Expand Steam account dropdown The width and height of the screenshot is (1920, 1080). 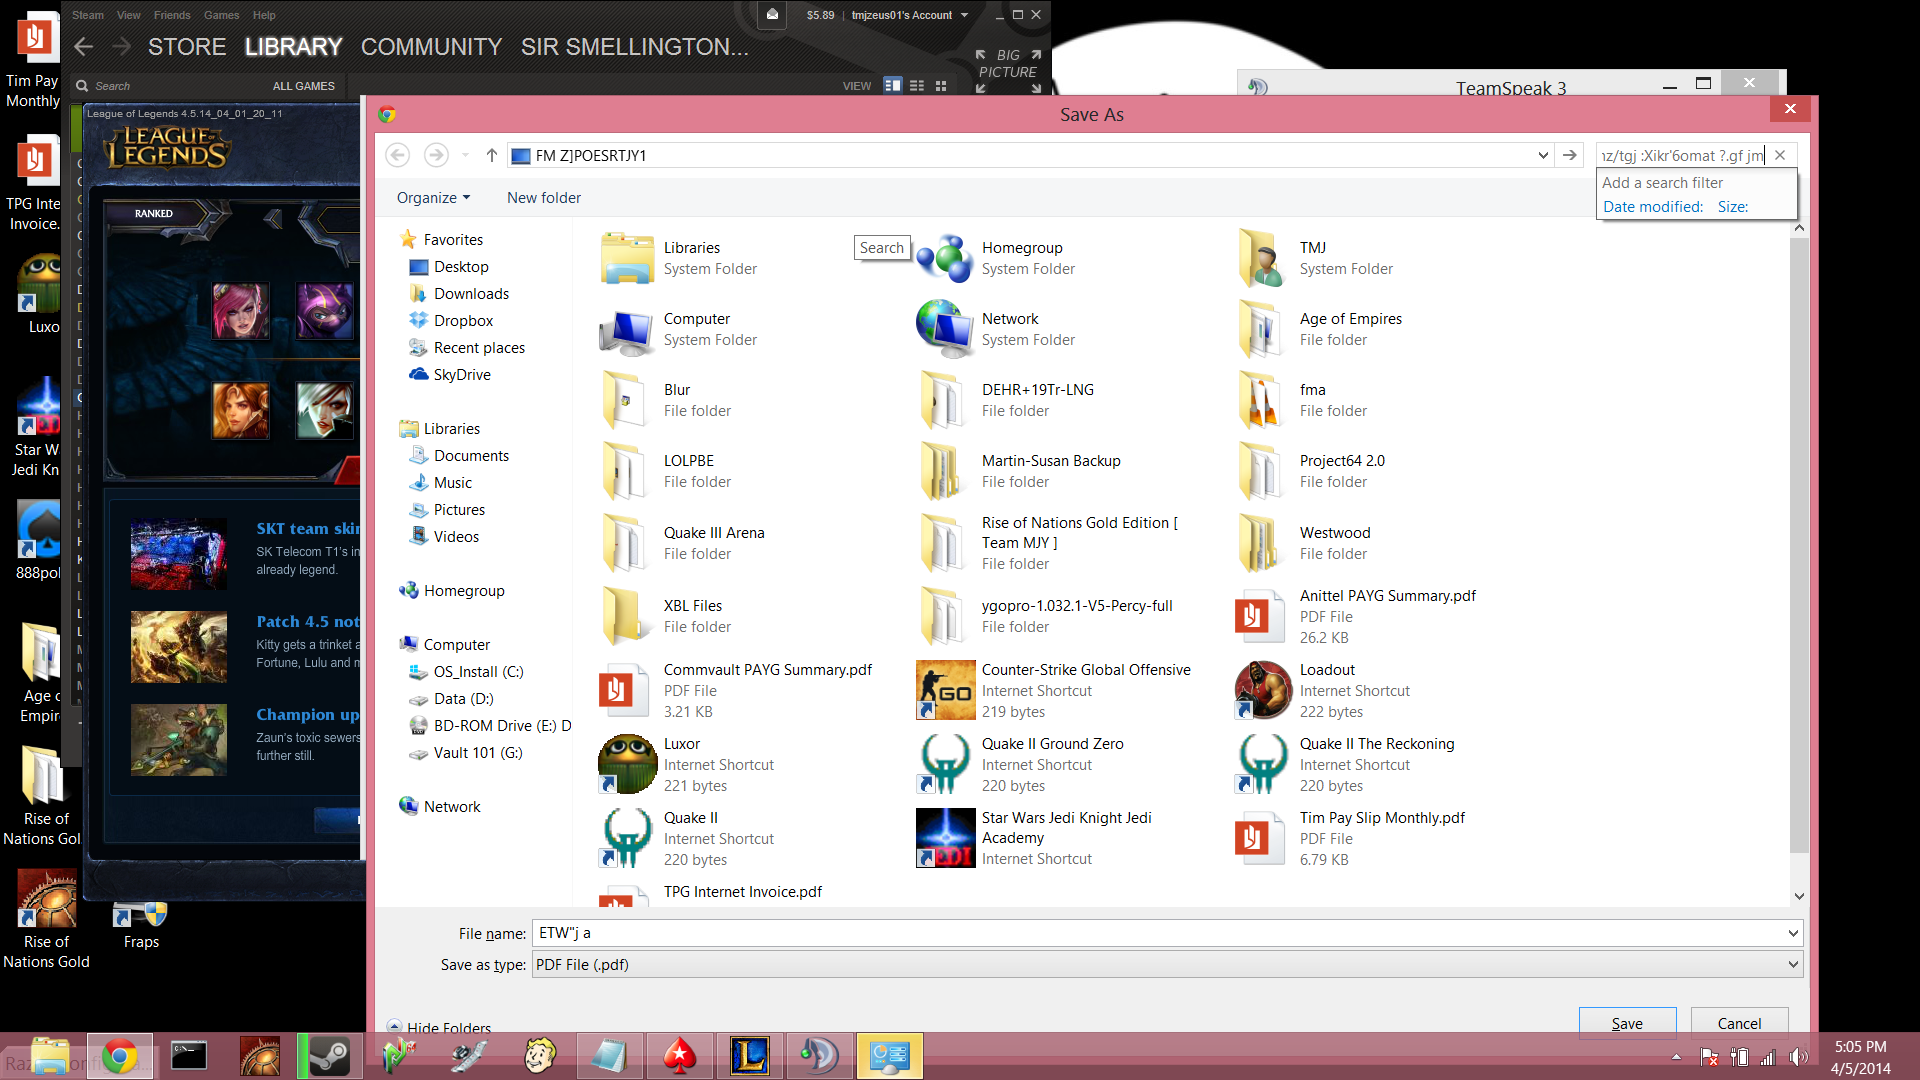[x=964, y=15]
